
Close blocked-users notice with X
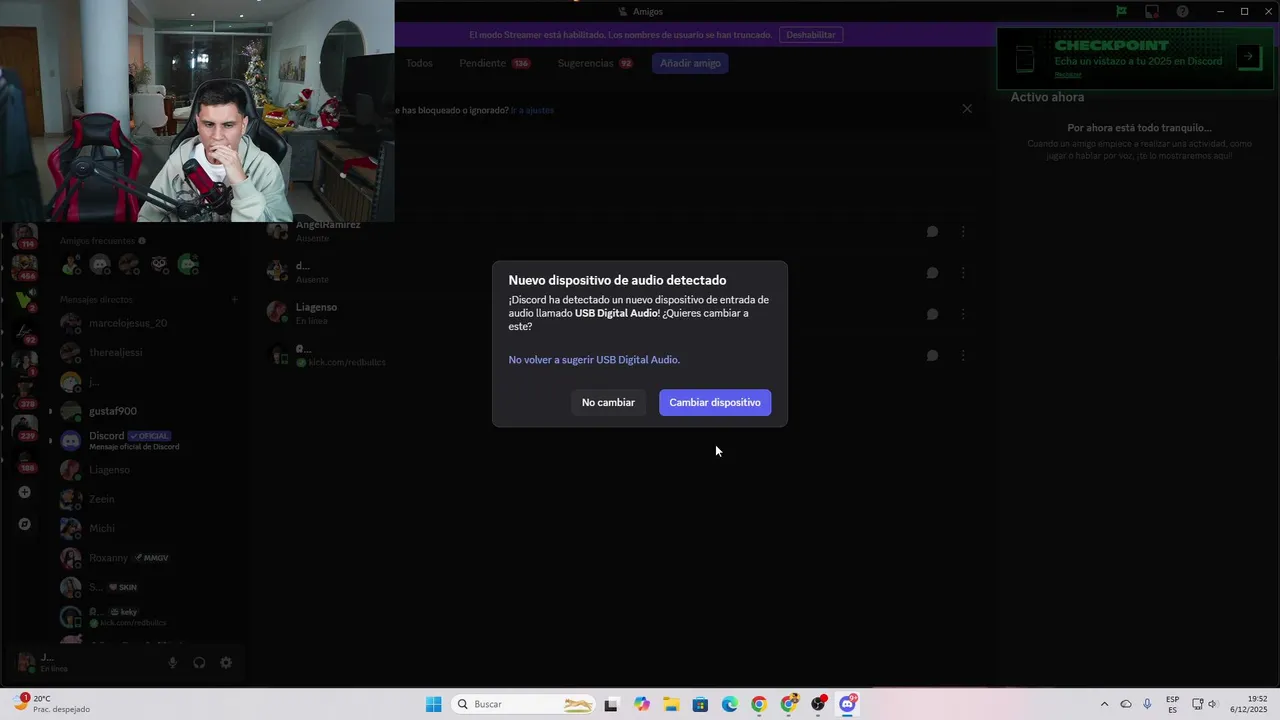pos(967,109)
